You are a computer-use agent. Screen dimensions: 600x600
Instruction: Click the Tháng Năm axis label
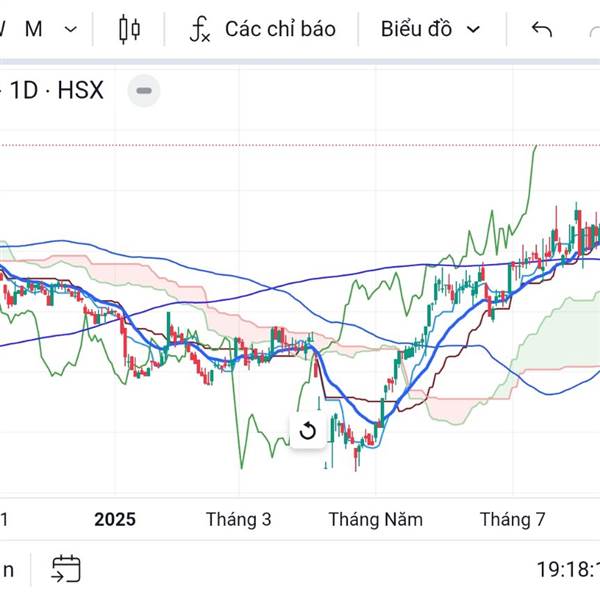pyautogui.click(x=375, y=520)
